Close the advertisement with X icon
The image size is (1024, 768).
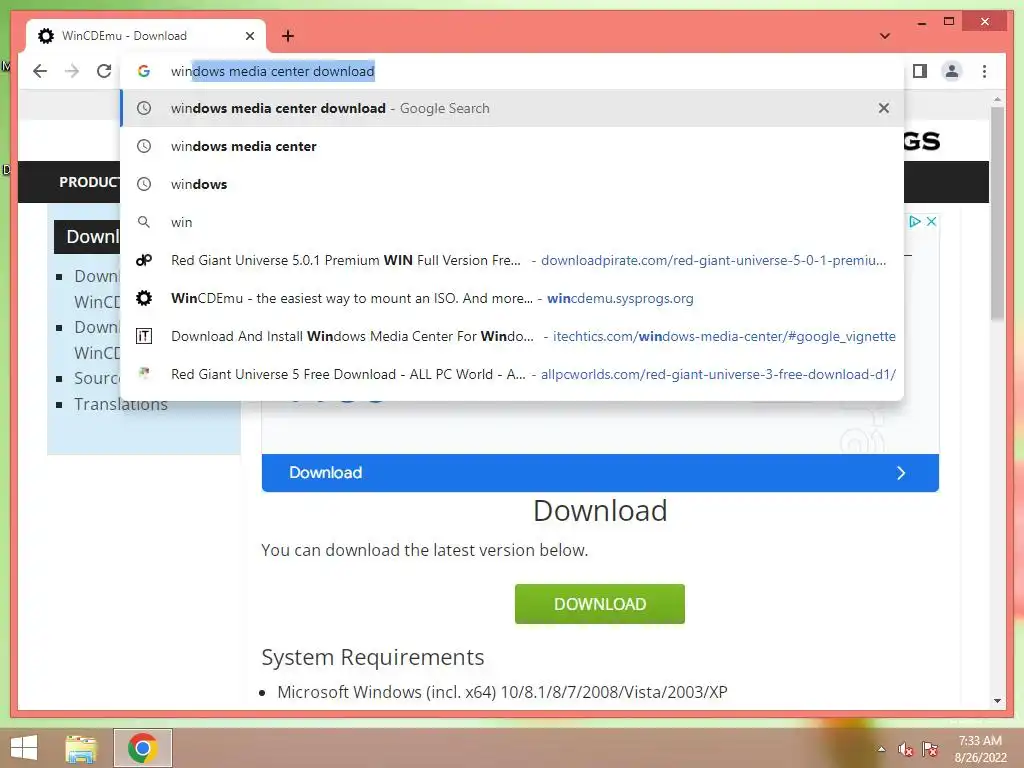click(x=932, y=221)
